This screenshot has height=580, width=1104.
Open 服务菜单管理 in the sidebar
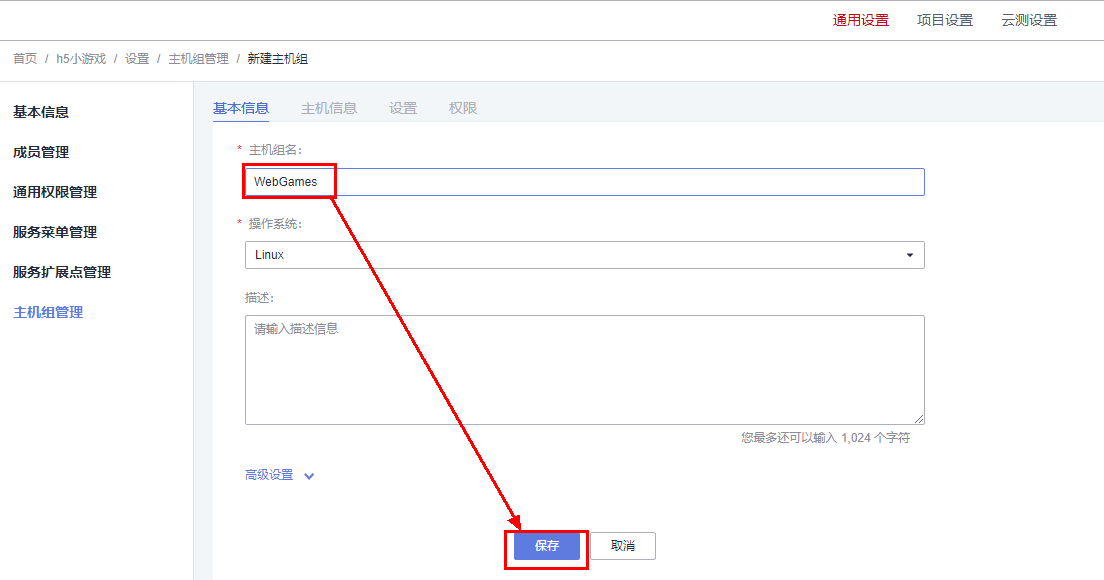tap(55, 232)
